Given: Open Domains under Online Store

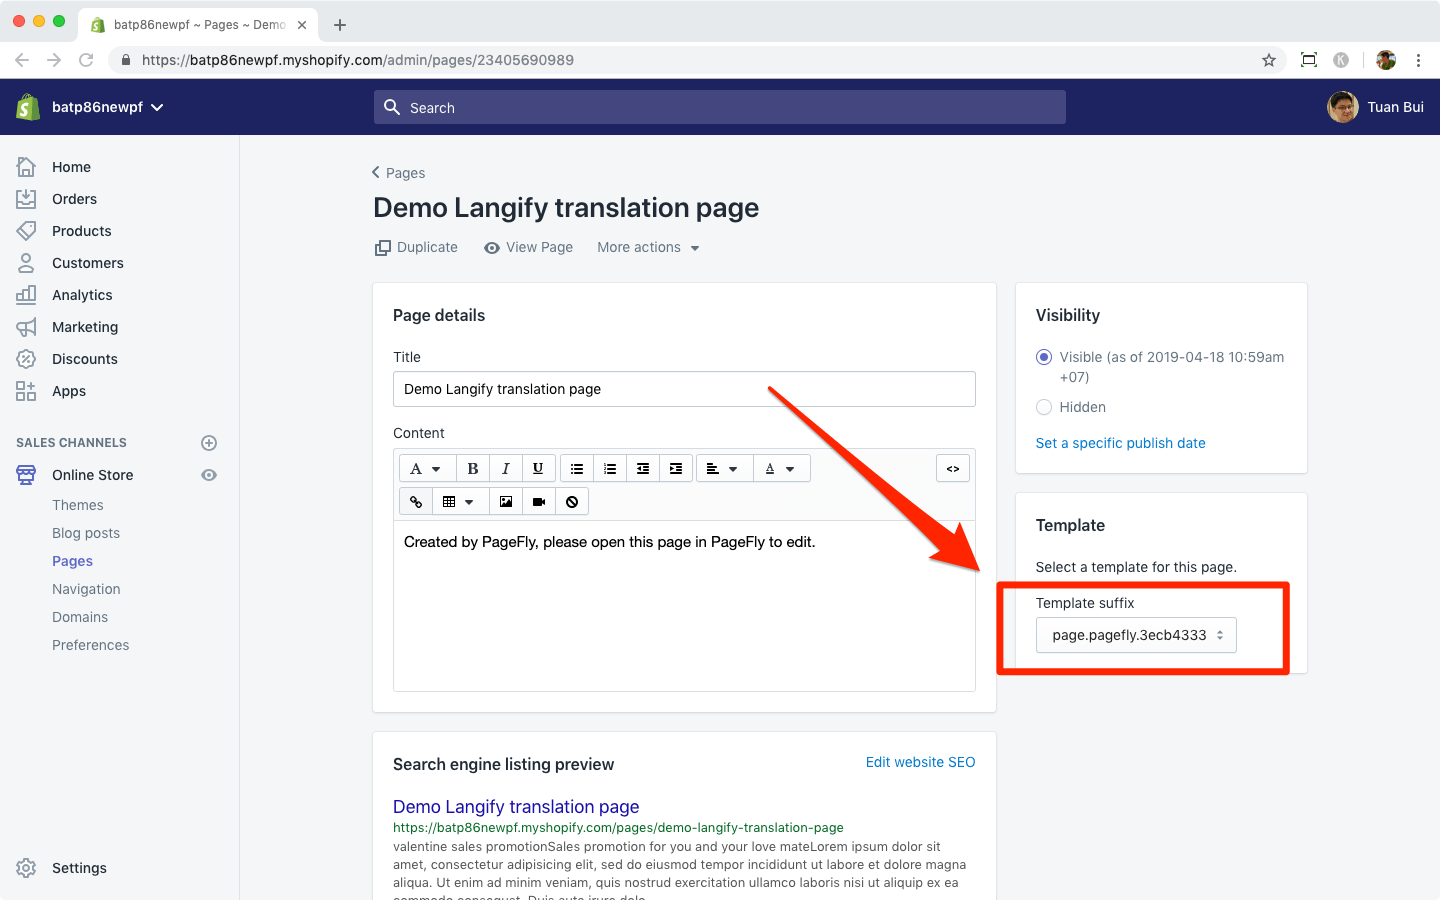Looking at the screenshot, I should click(80, 617).
